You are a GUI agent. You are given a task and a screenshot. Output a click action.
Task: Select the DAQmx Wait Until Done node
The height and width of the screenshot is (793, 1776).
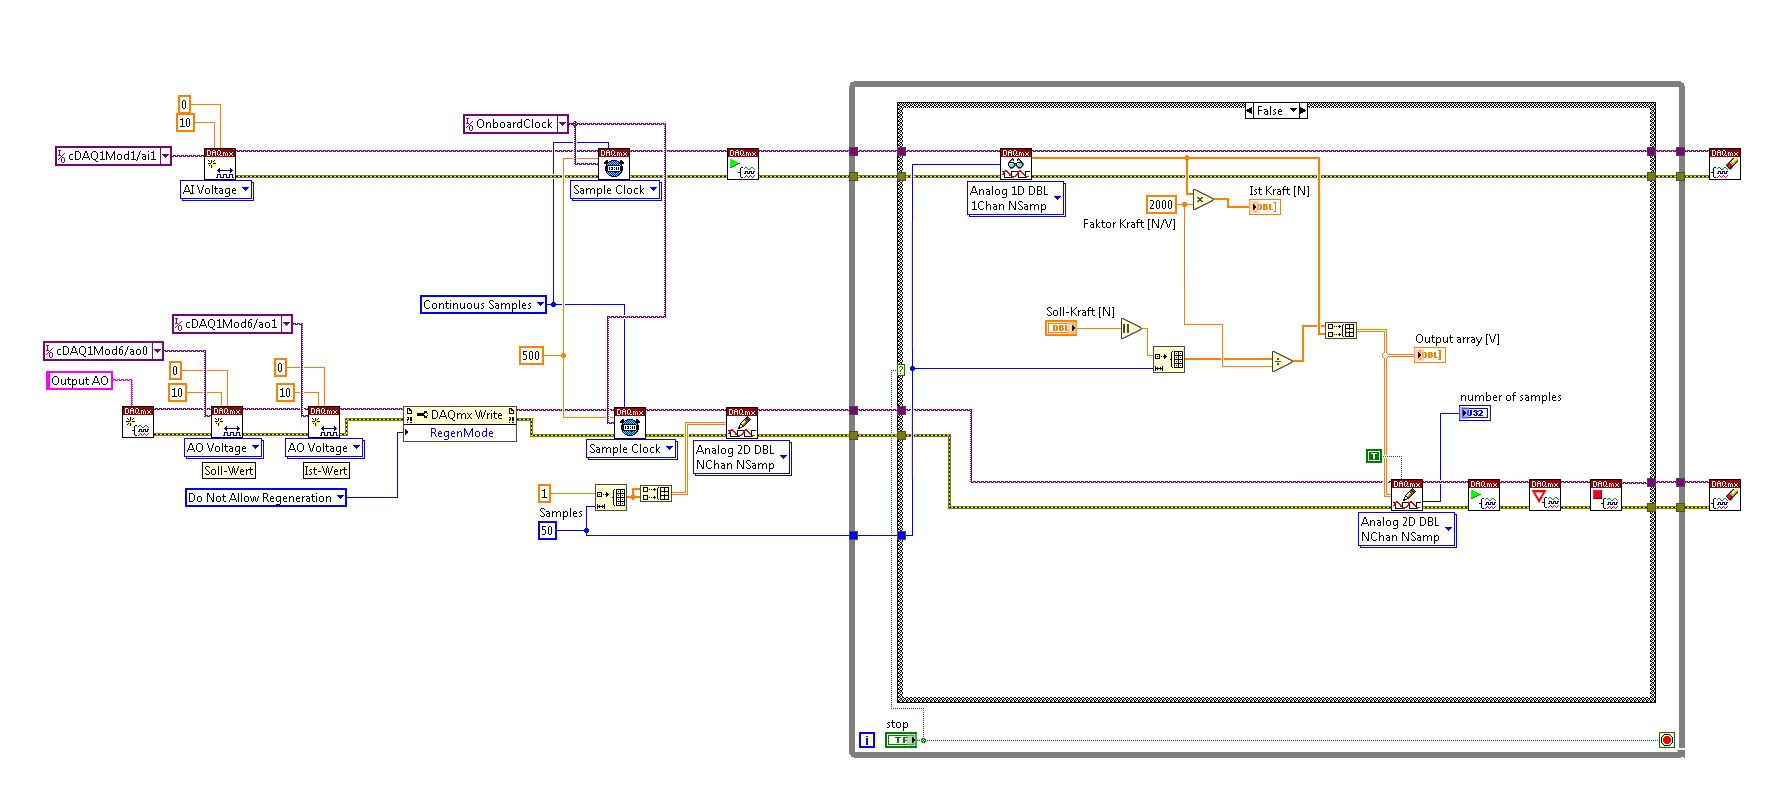[x=1545, y=495]
